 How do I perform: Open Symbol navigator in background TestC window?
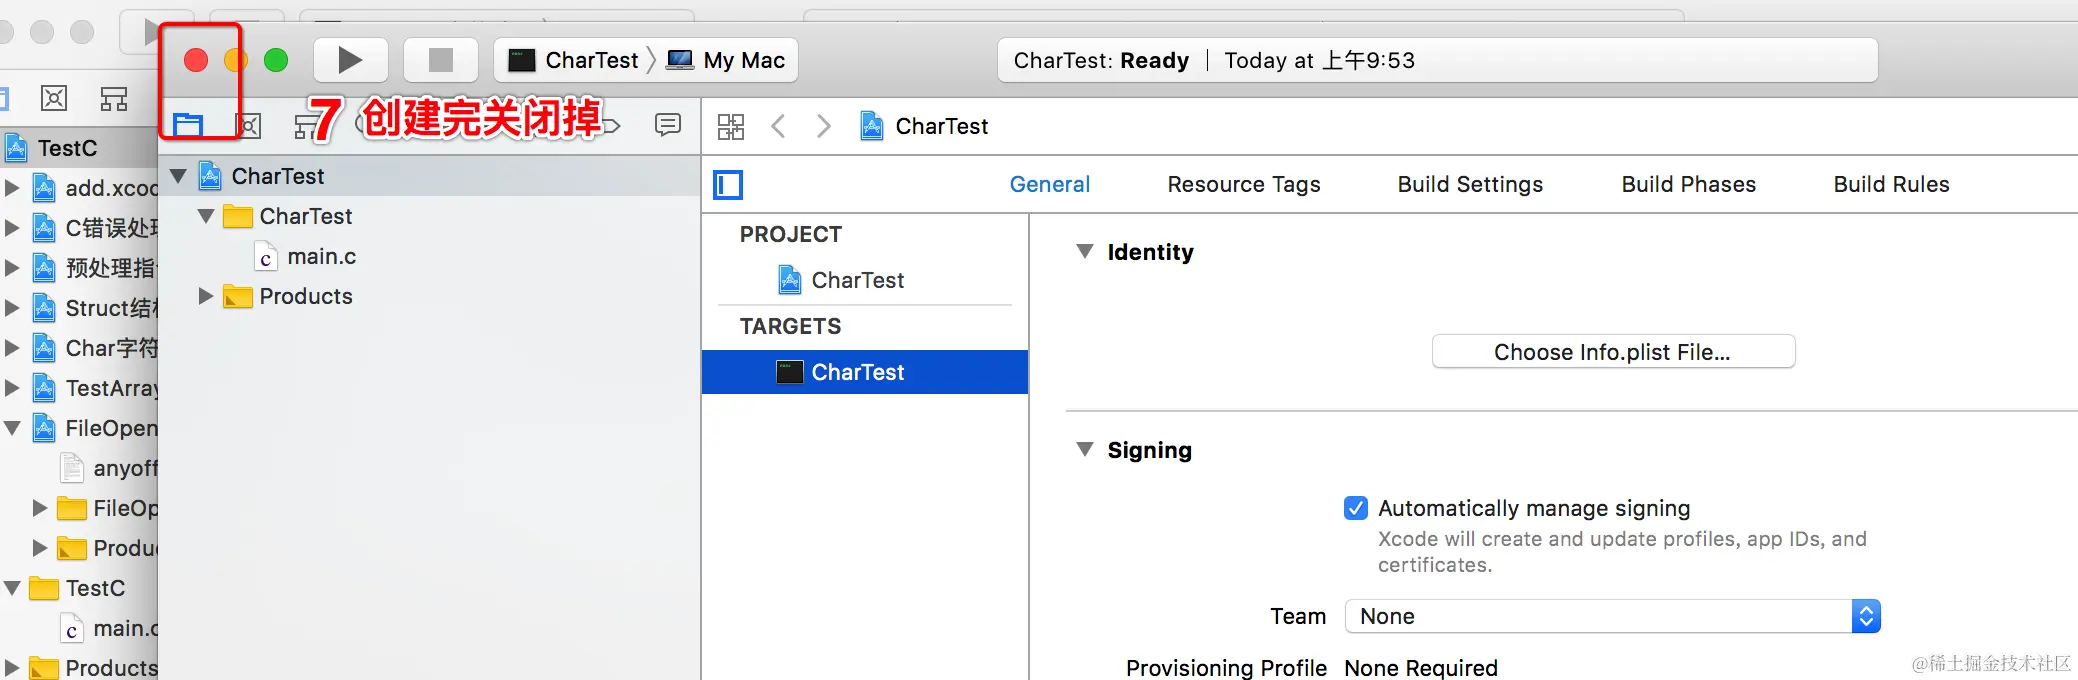click(x=54, y=98)
